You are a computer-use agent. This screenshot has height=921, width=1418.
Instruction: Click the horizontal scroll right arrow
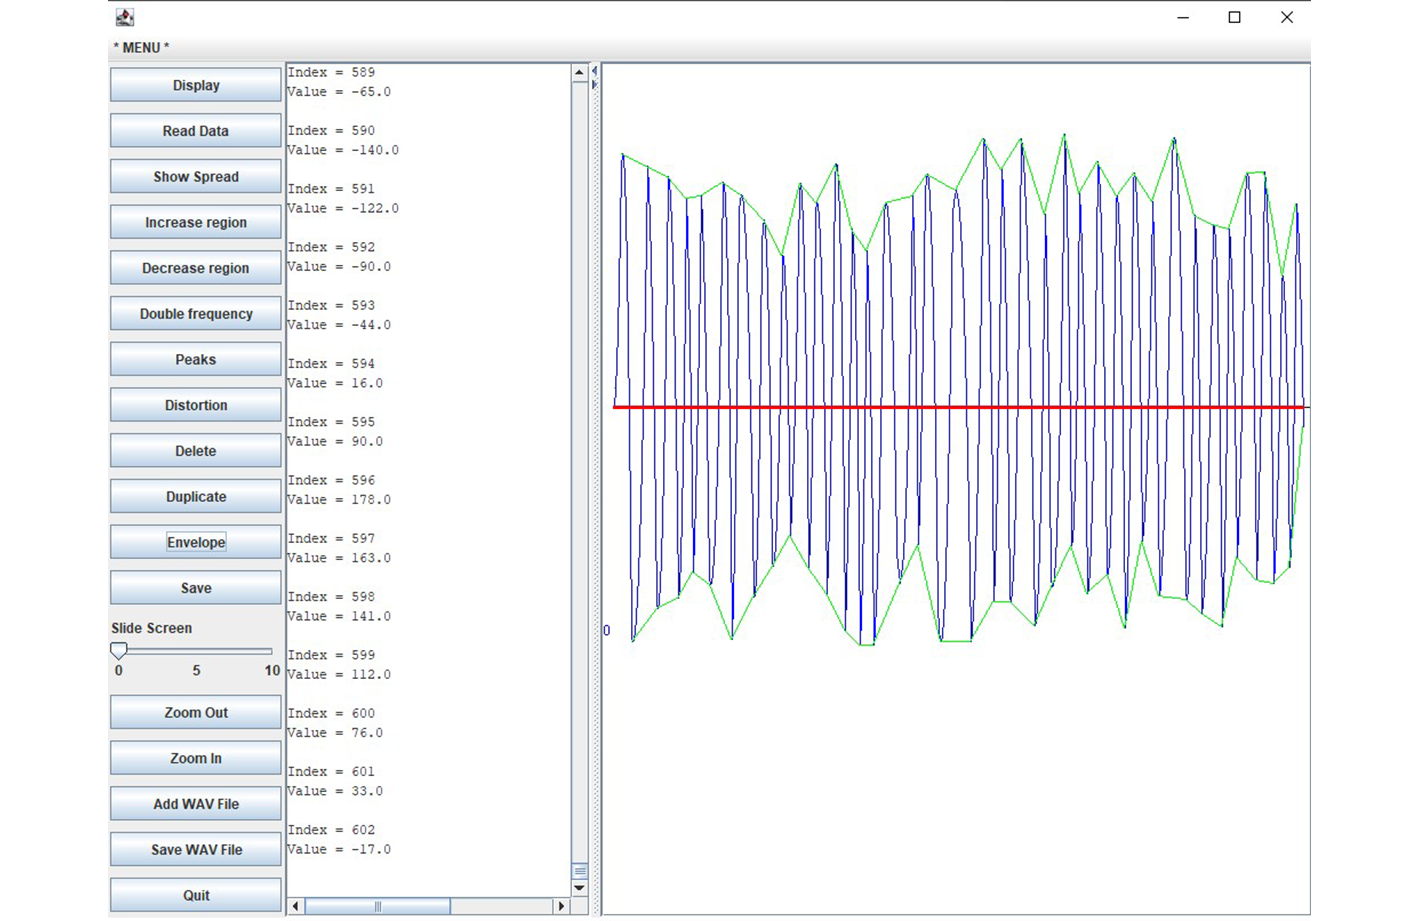point(561,906)
